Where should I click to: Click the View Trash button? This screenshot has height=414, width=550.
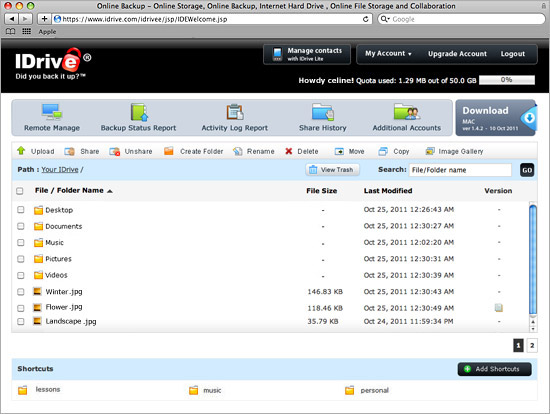(332, 170)
